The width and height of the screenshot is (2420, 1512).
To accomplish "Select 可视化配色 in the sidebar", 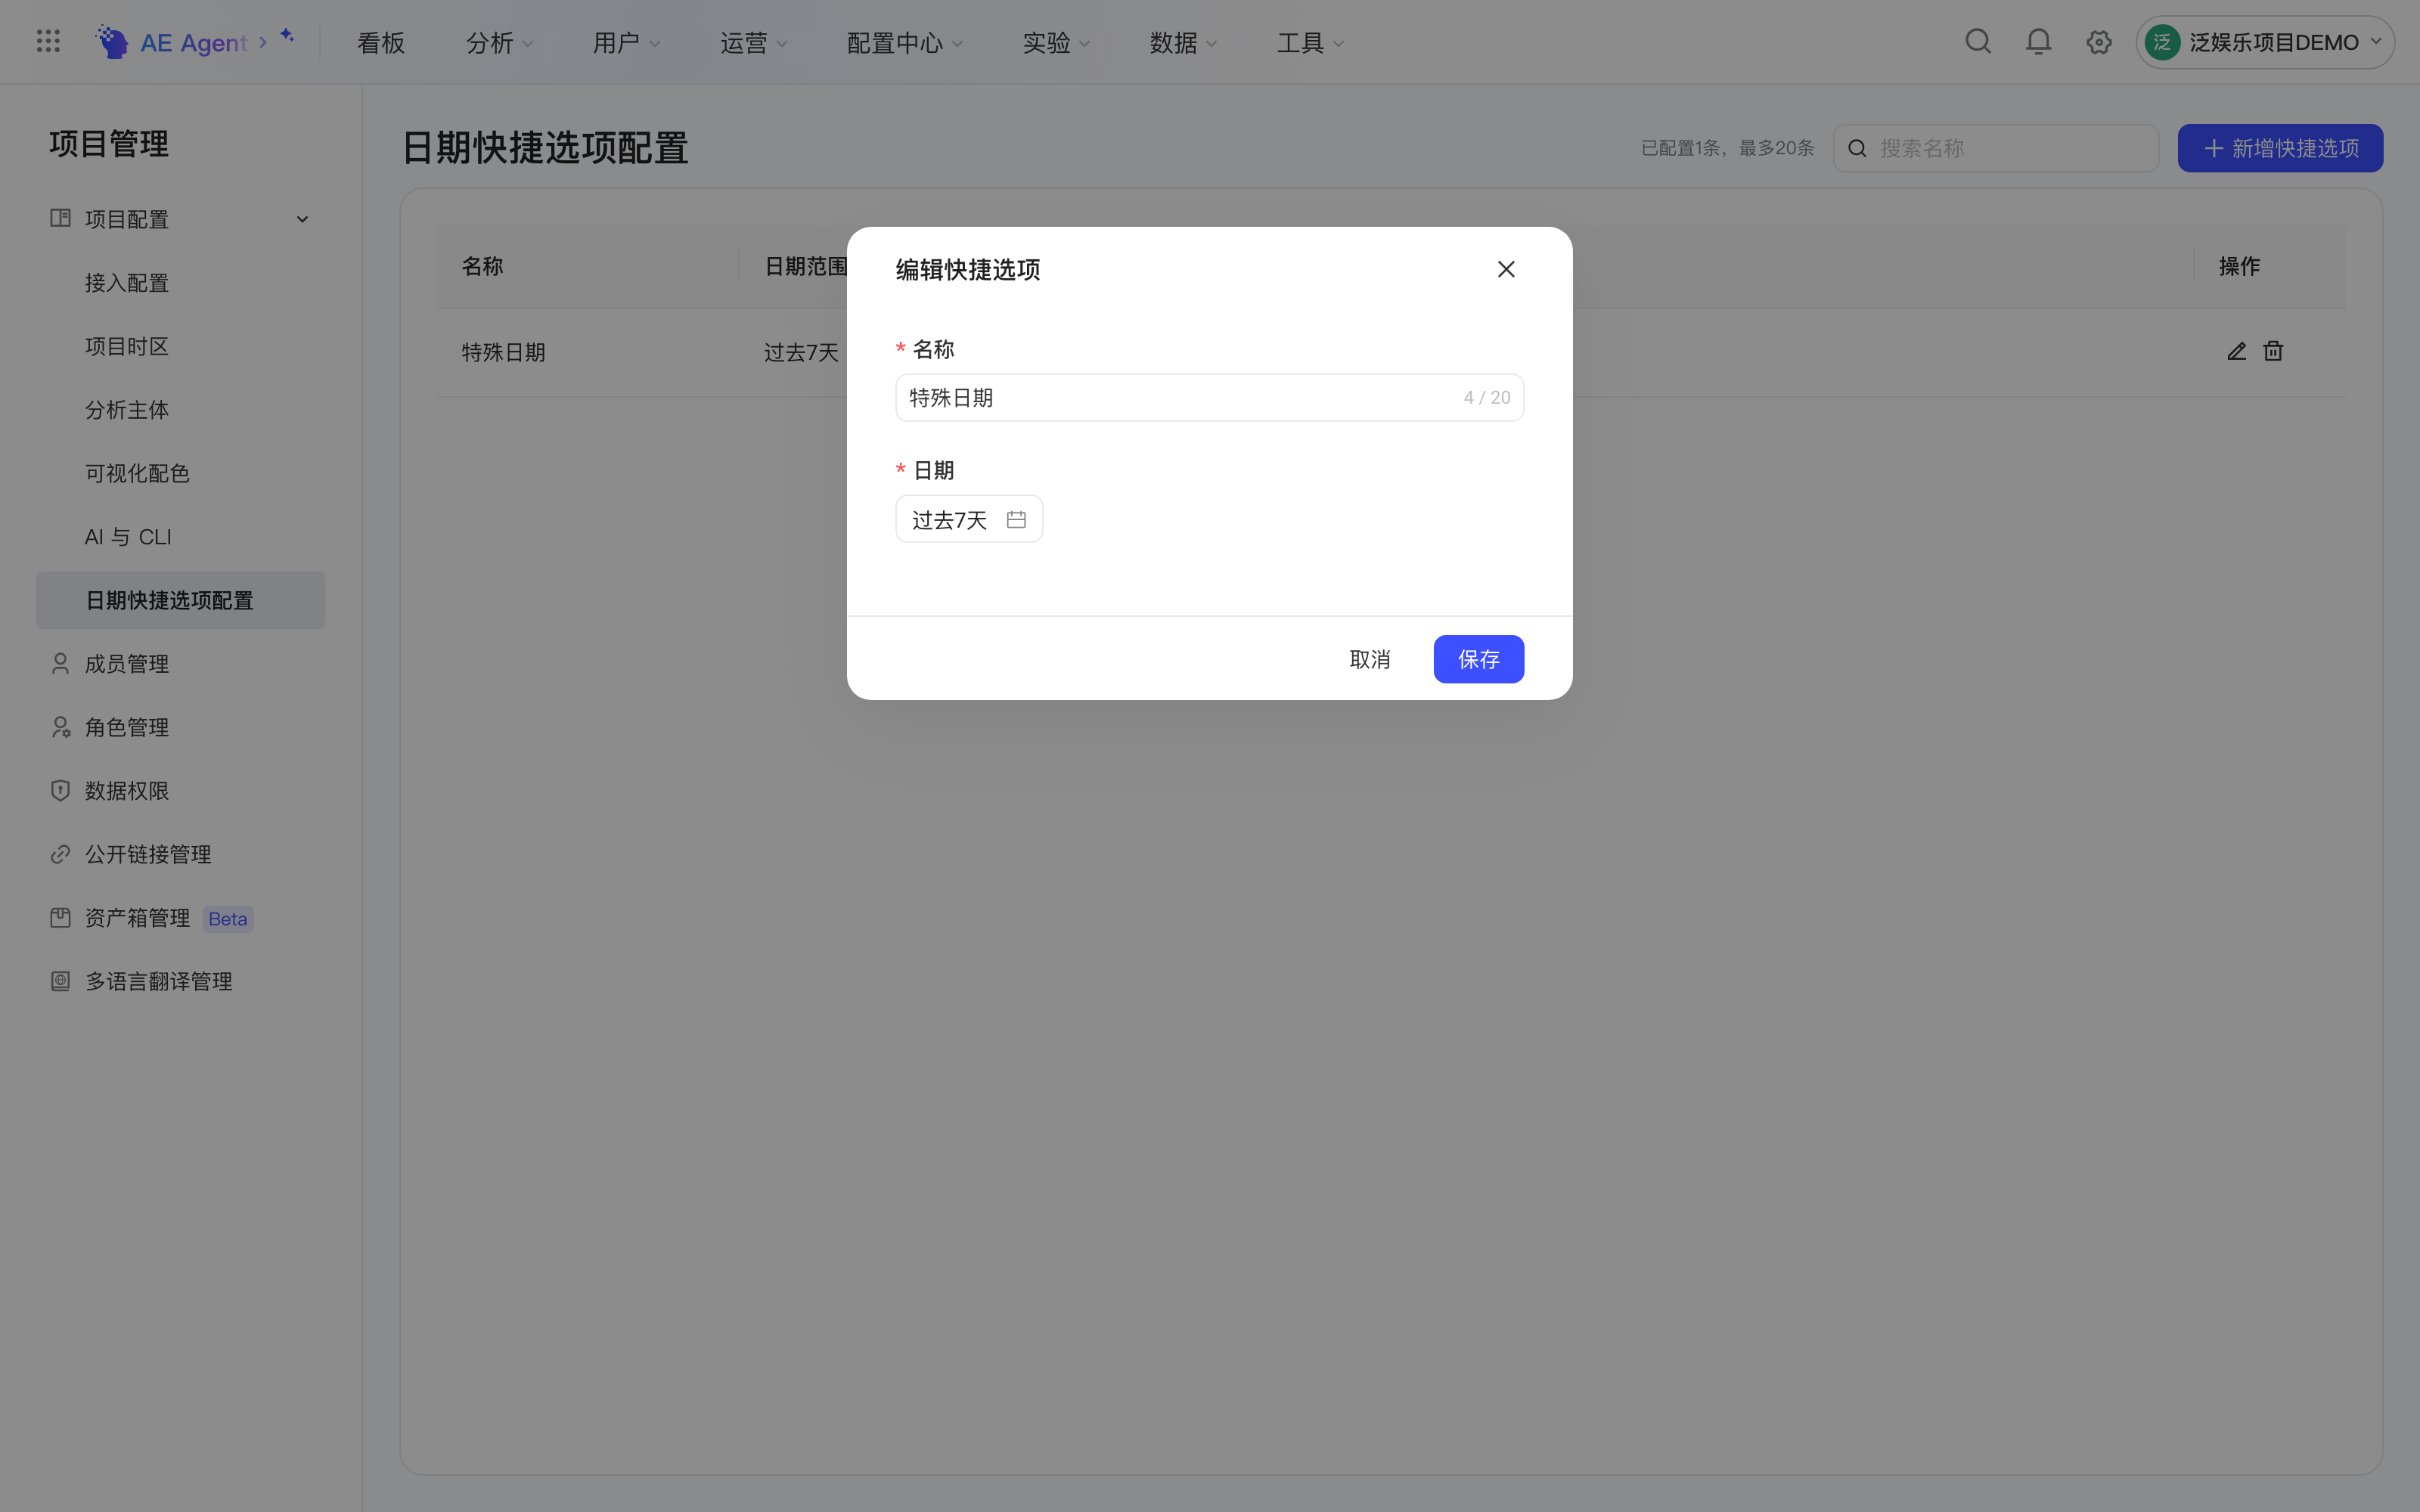I will point(180,473).
